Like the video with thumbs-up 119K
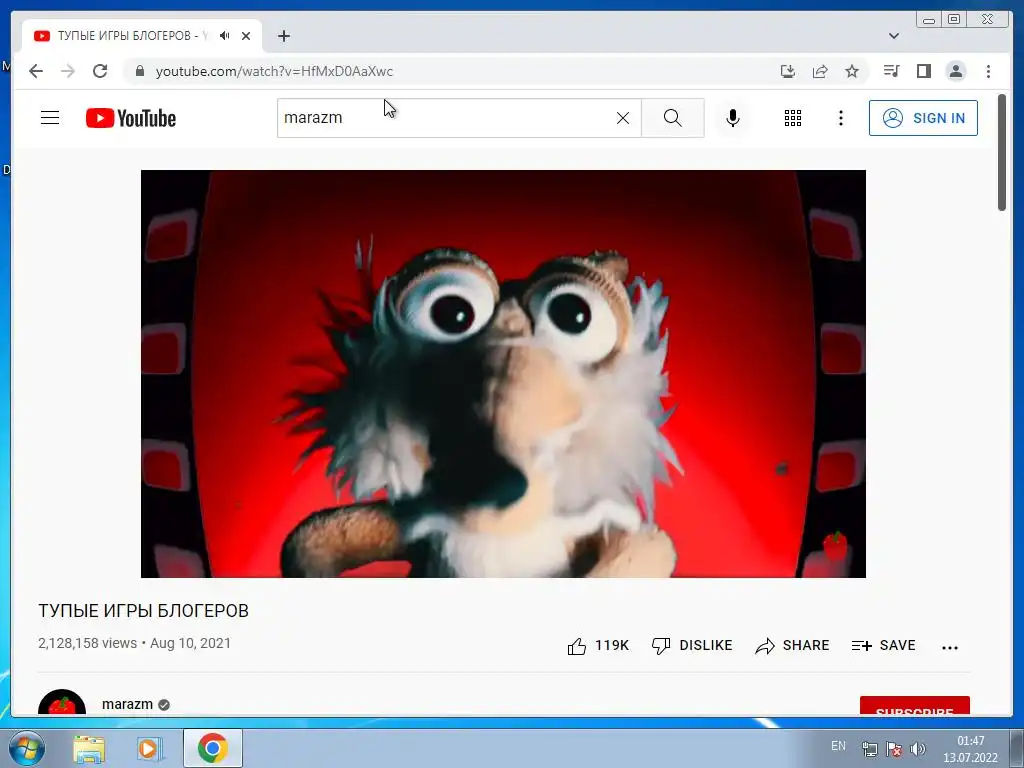The width and height of the screenshot is (1024, 768). click(598, 646)
